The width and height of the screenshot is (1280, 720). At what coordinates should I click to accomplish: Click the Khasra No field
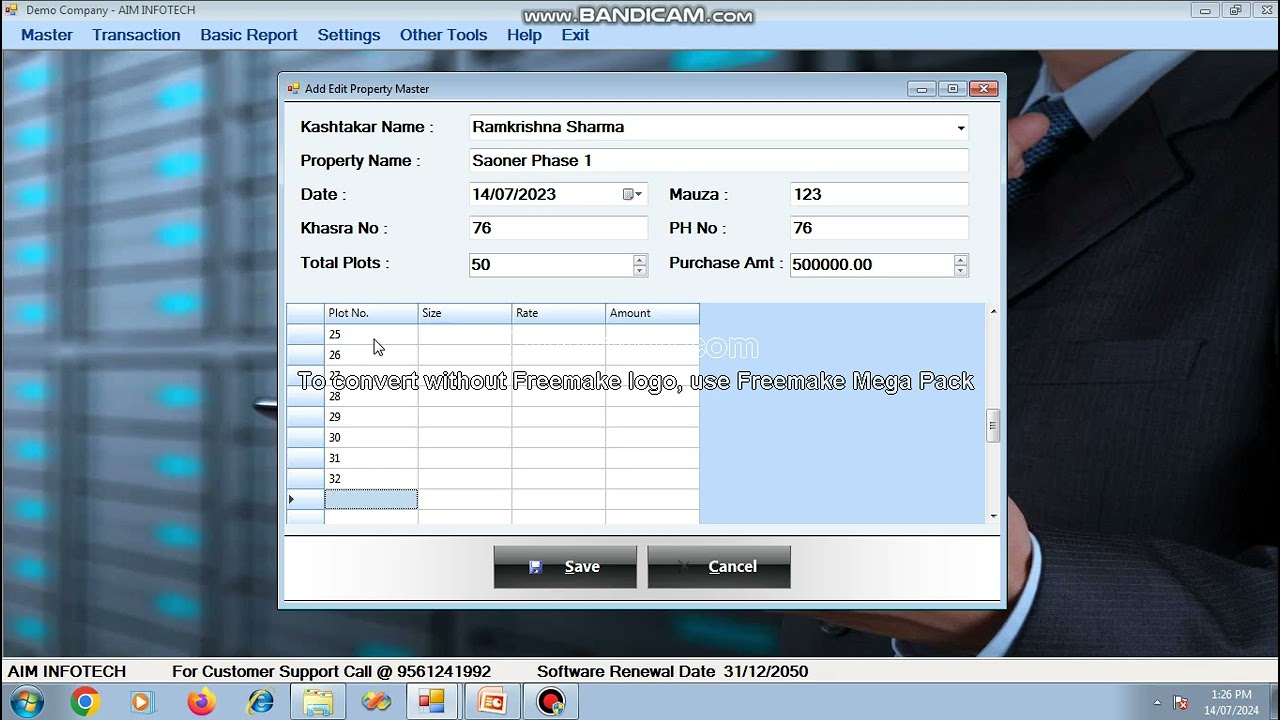[559, 228]
